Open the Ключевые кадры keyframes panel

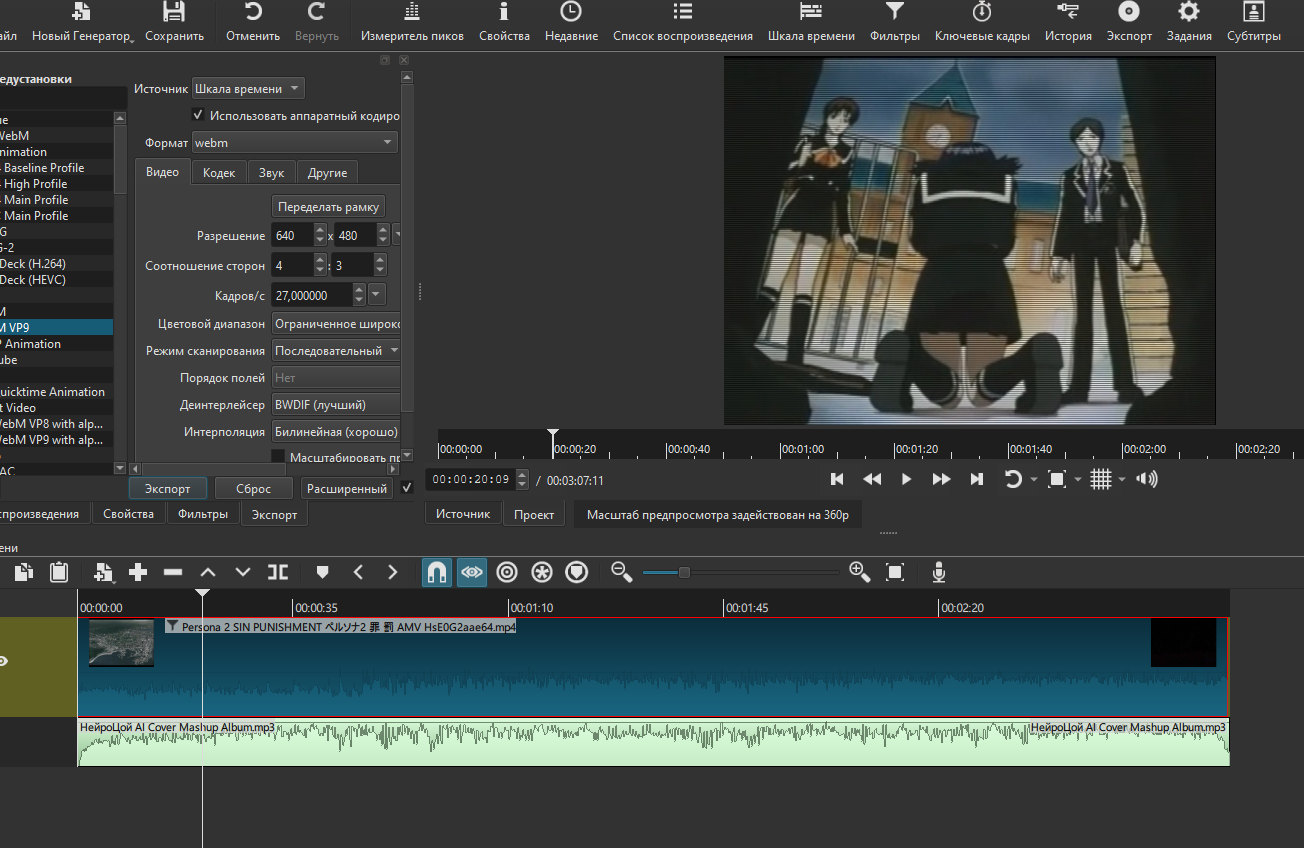pos(982,22)
